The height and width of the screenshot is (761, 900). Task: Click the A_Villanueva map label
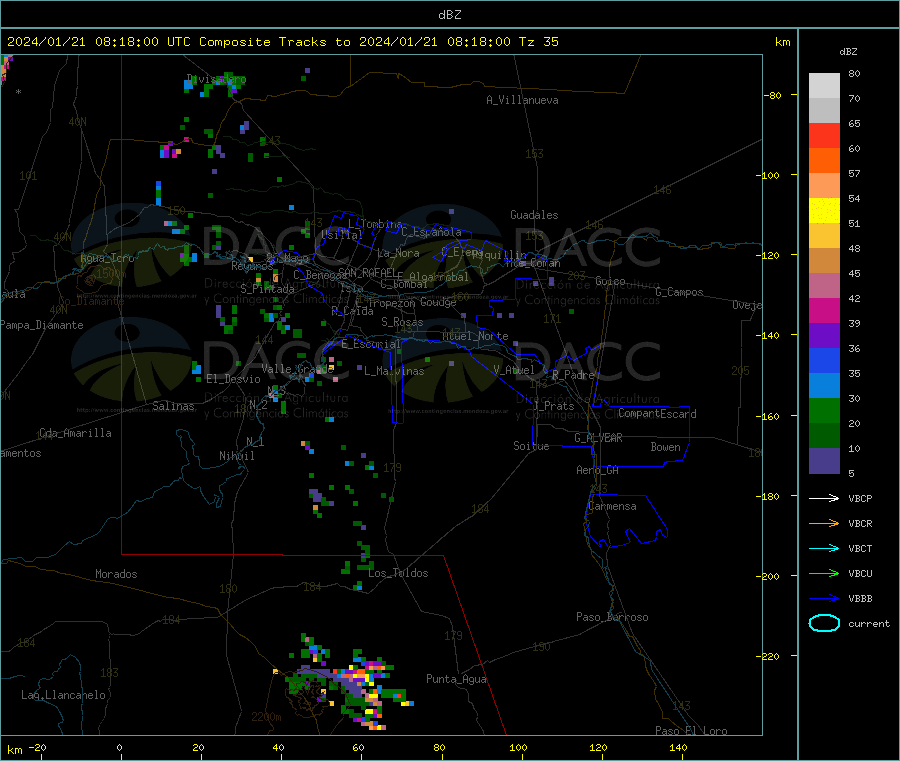coord(522,100)
